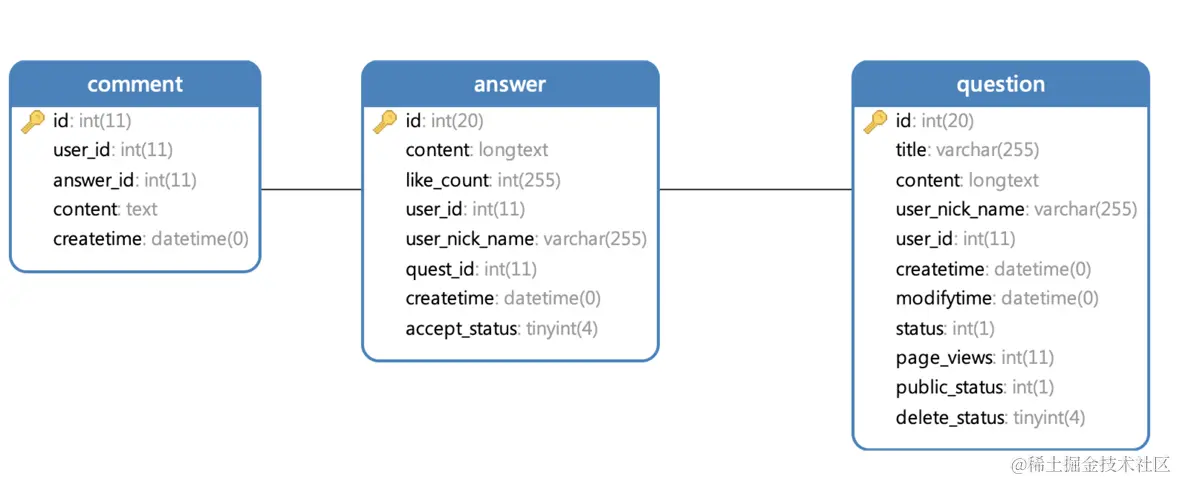1177x481 pixels.
Task: Click the primary key icon in comment table
Action: point(33,122)
